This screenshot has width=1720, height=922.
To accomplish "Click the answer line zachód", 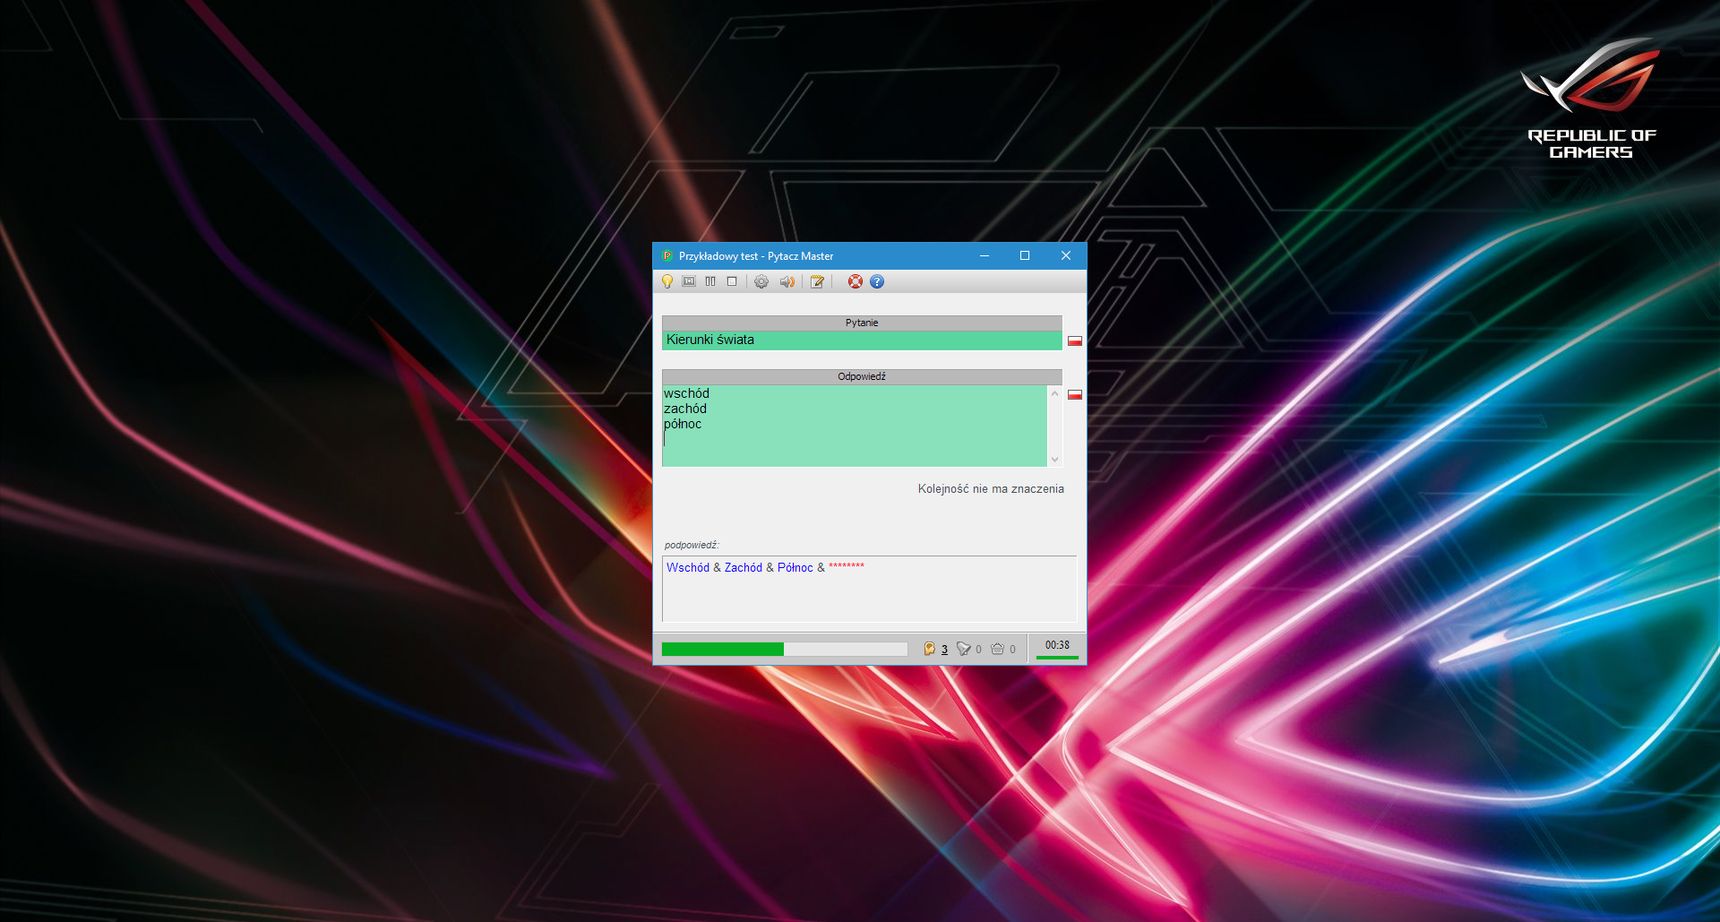I will click(685, 409).
